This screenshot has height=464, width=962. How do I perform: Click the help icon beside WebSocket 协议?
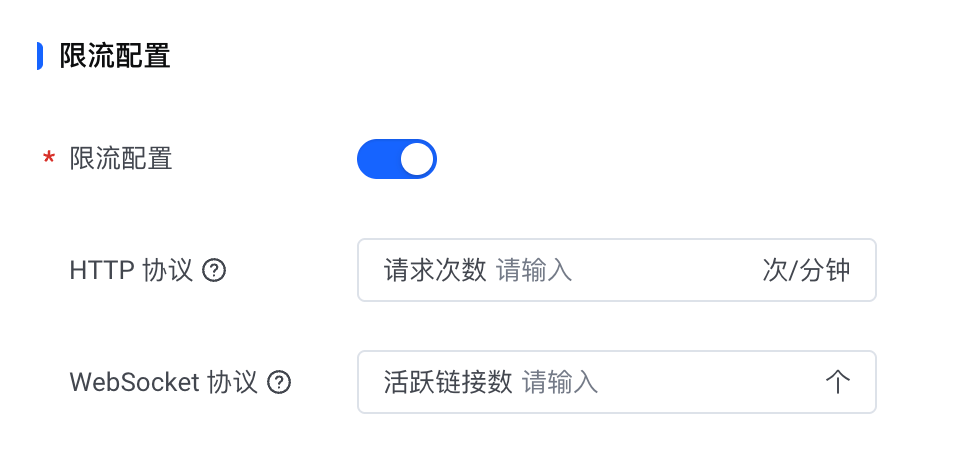coord(279,382)
